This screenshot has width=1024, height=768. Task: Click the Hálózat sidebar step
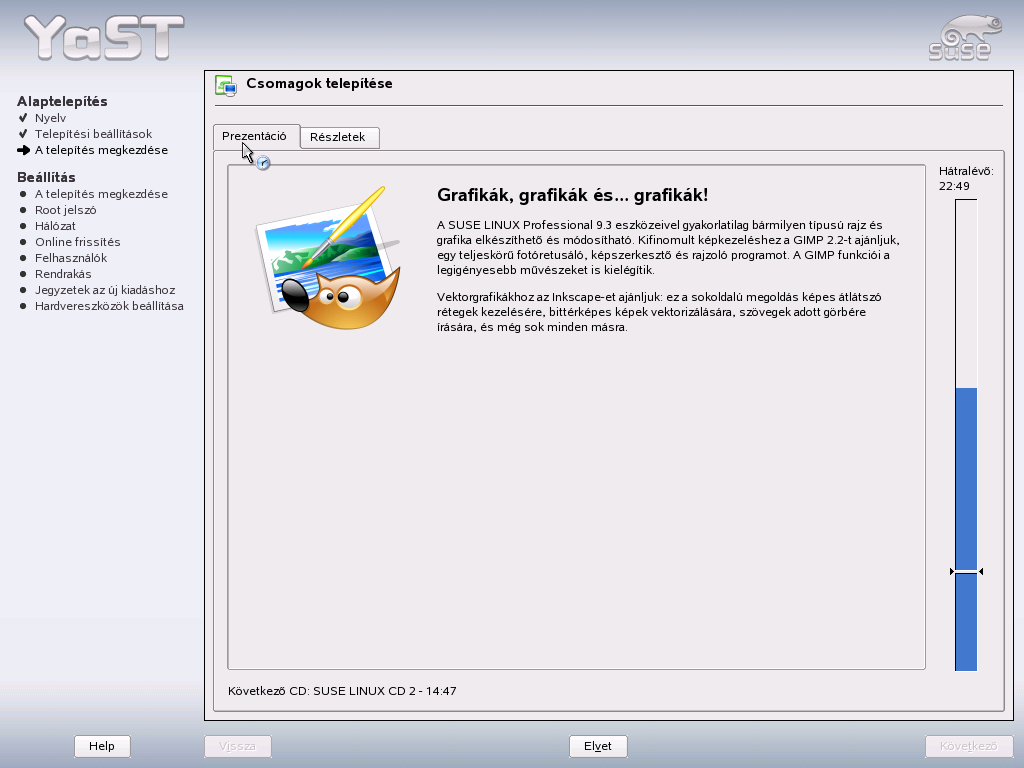point(55,226)
